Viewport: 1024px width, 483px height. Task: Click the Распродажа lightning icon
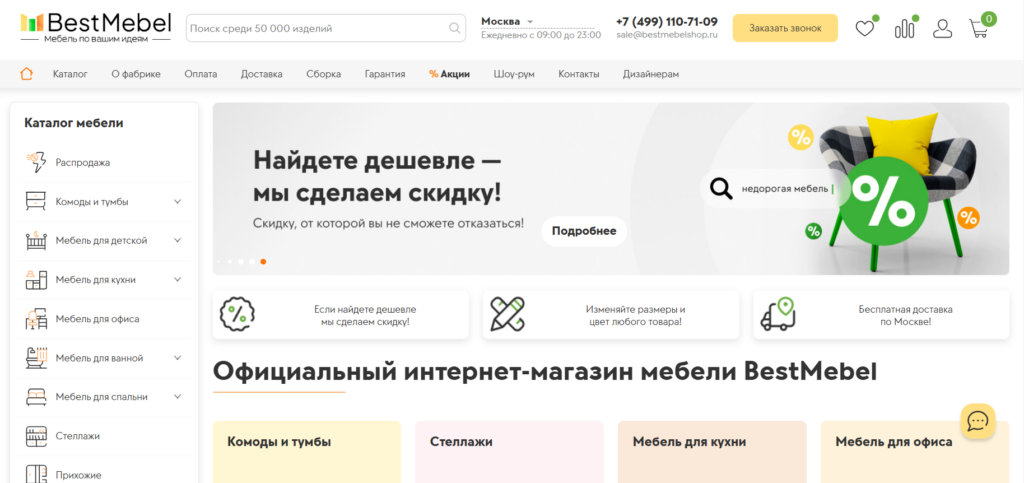(36, 163)
